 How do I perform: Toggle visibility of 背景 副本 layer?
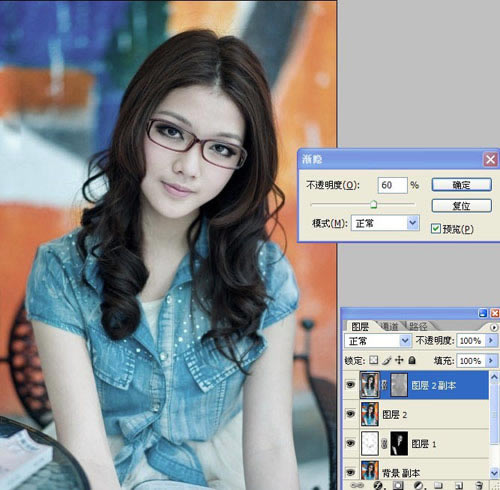point(350,472)
